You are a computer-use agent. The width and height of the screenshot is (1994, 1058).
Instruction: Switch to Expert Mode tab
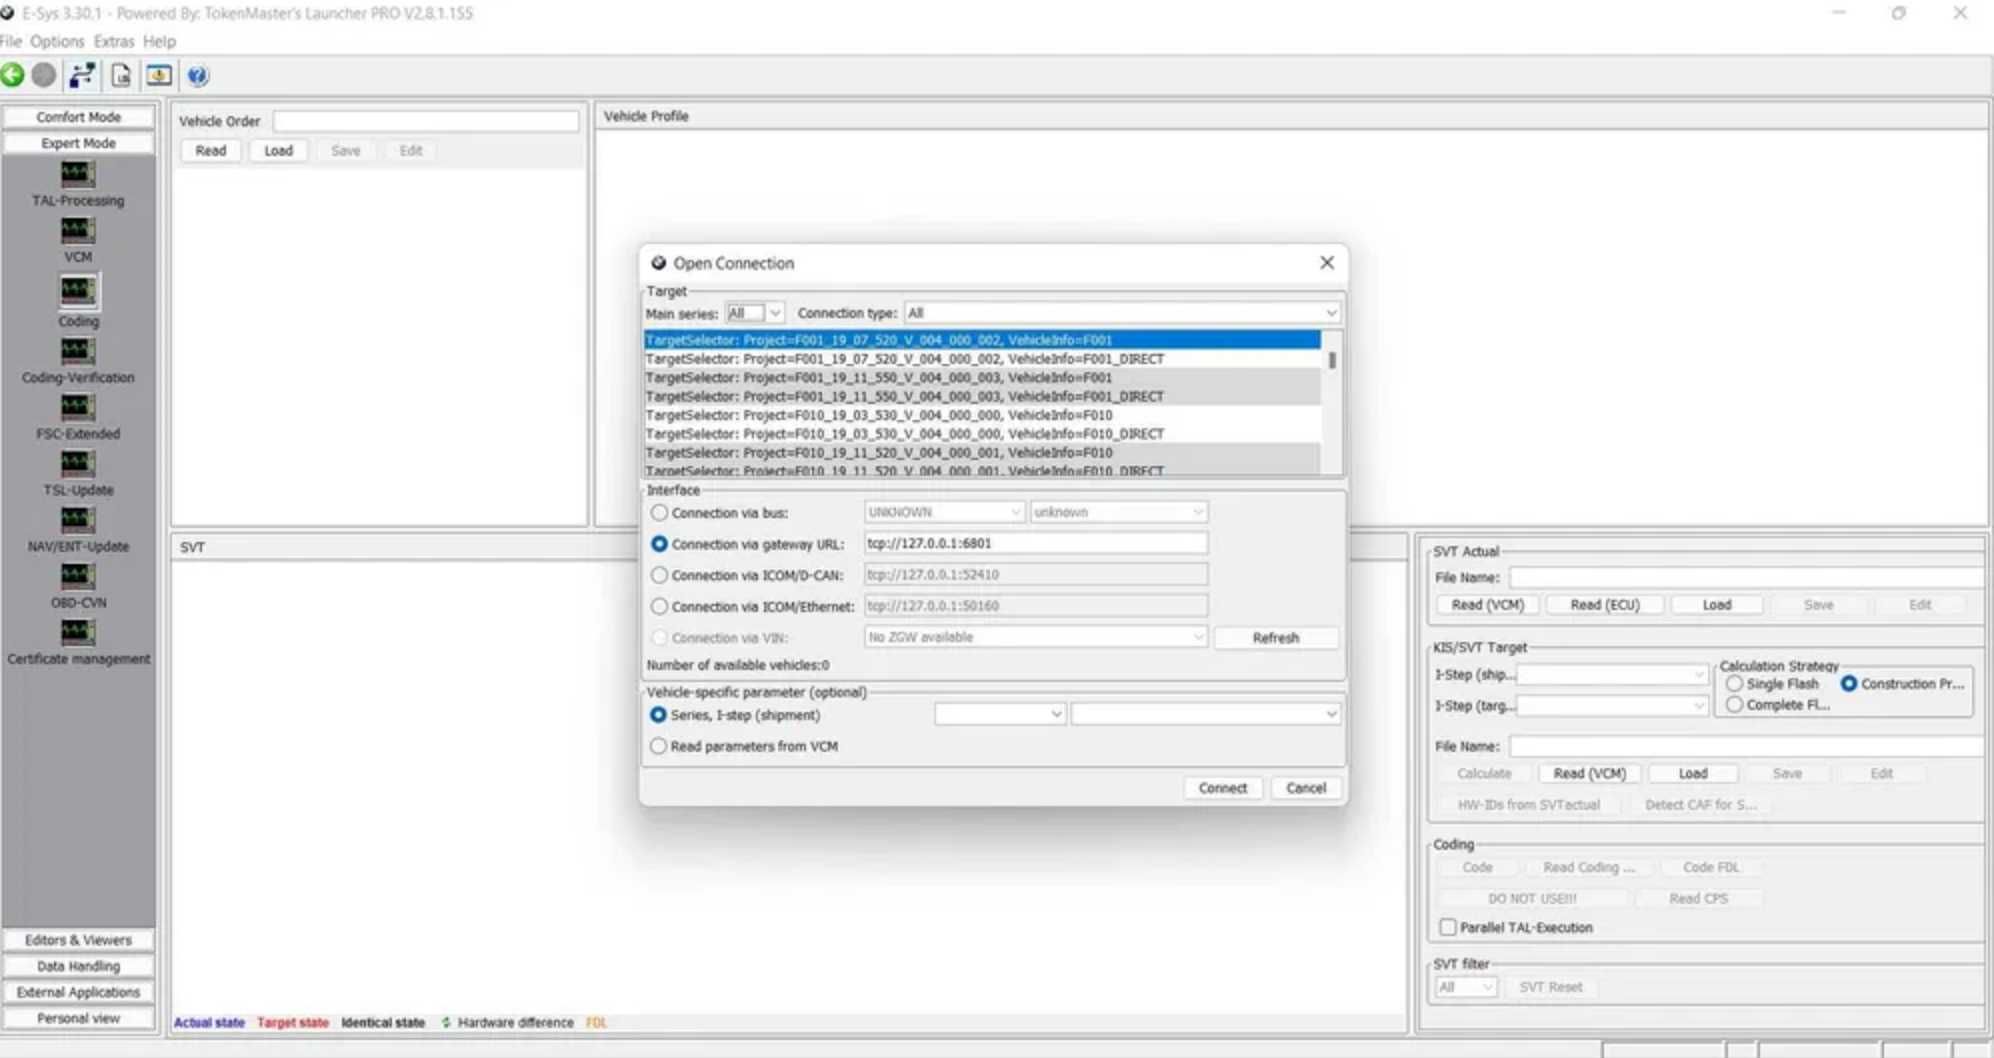pyautogui.click(x=78, y=143)
